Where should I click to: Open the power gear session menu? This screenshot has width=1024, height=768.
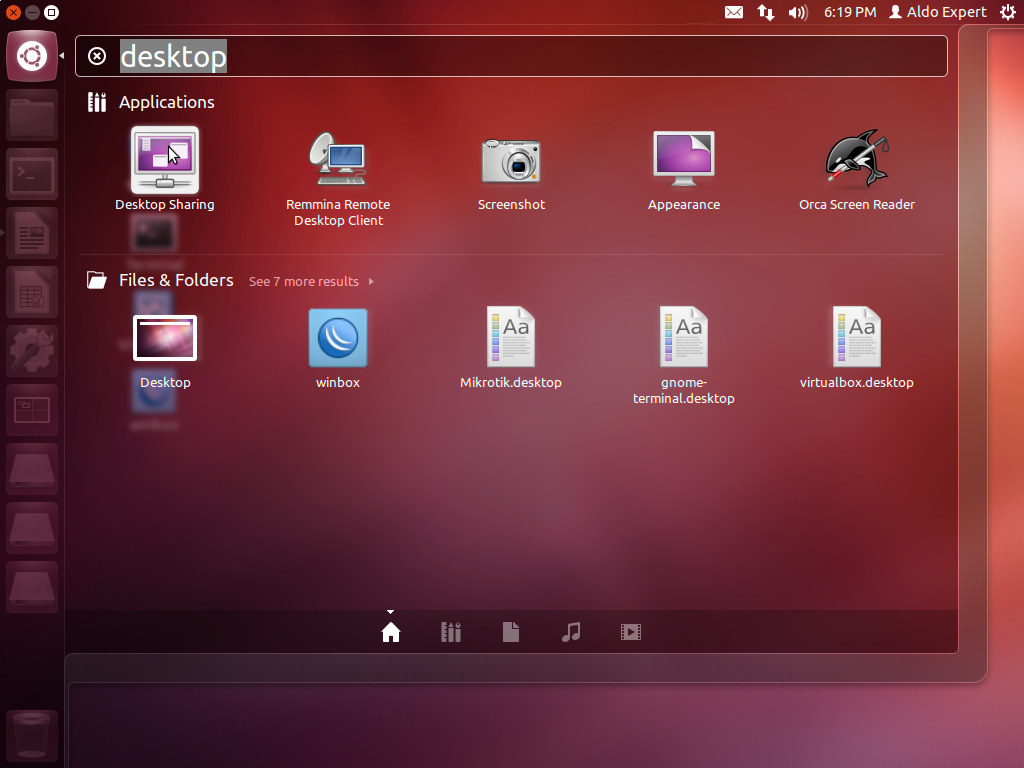pyautogui.click(x=1008, y=12)
